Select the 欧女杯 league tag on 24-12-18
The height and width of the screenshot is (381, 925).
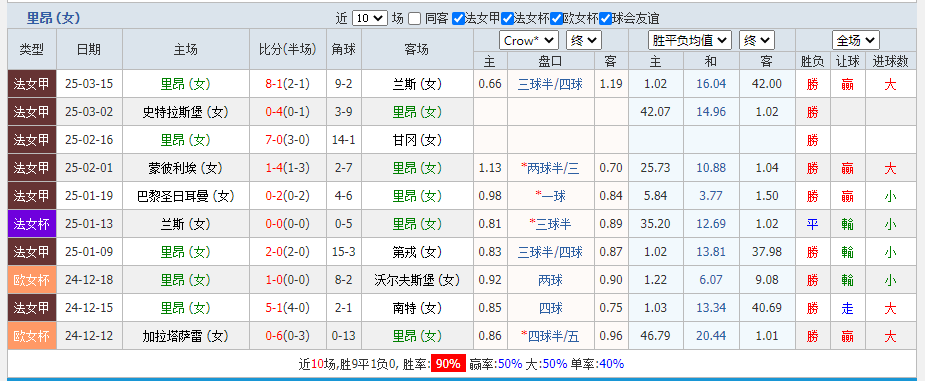[32, 280]
